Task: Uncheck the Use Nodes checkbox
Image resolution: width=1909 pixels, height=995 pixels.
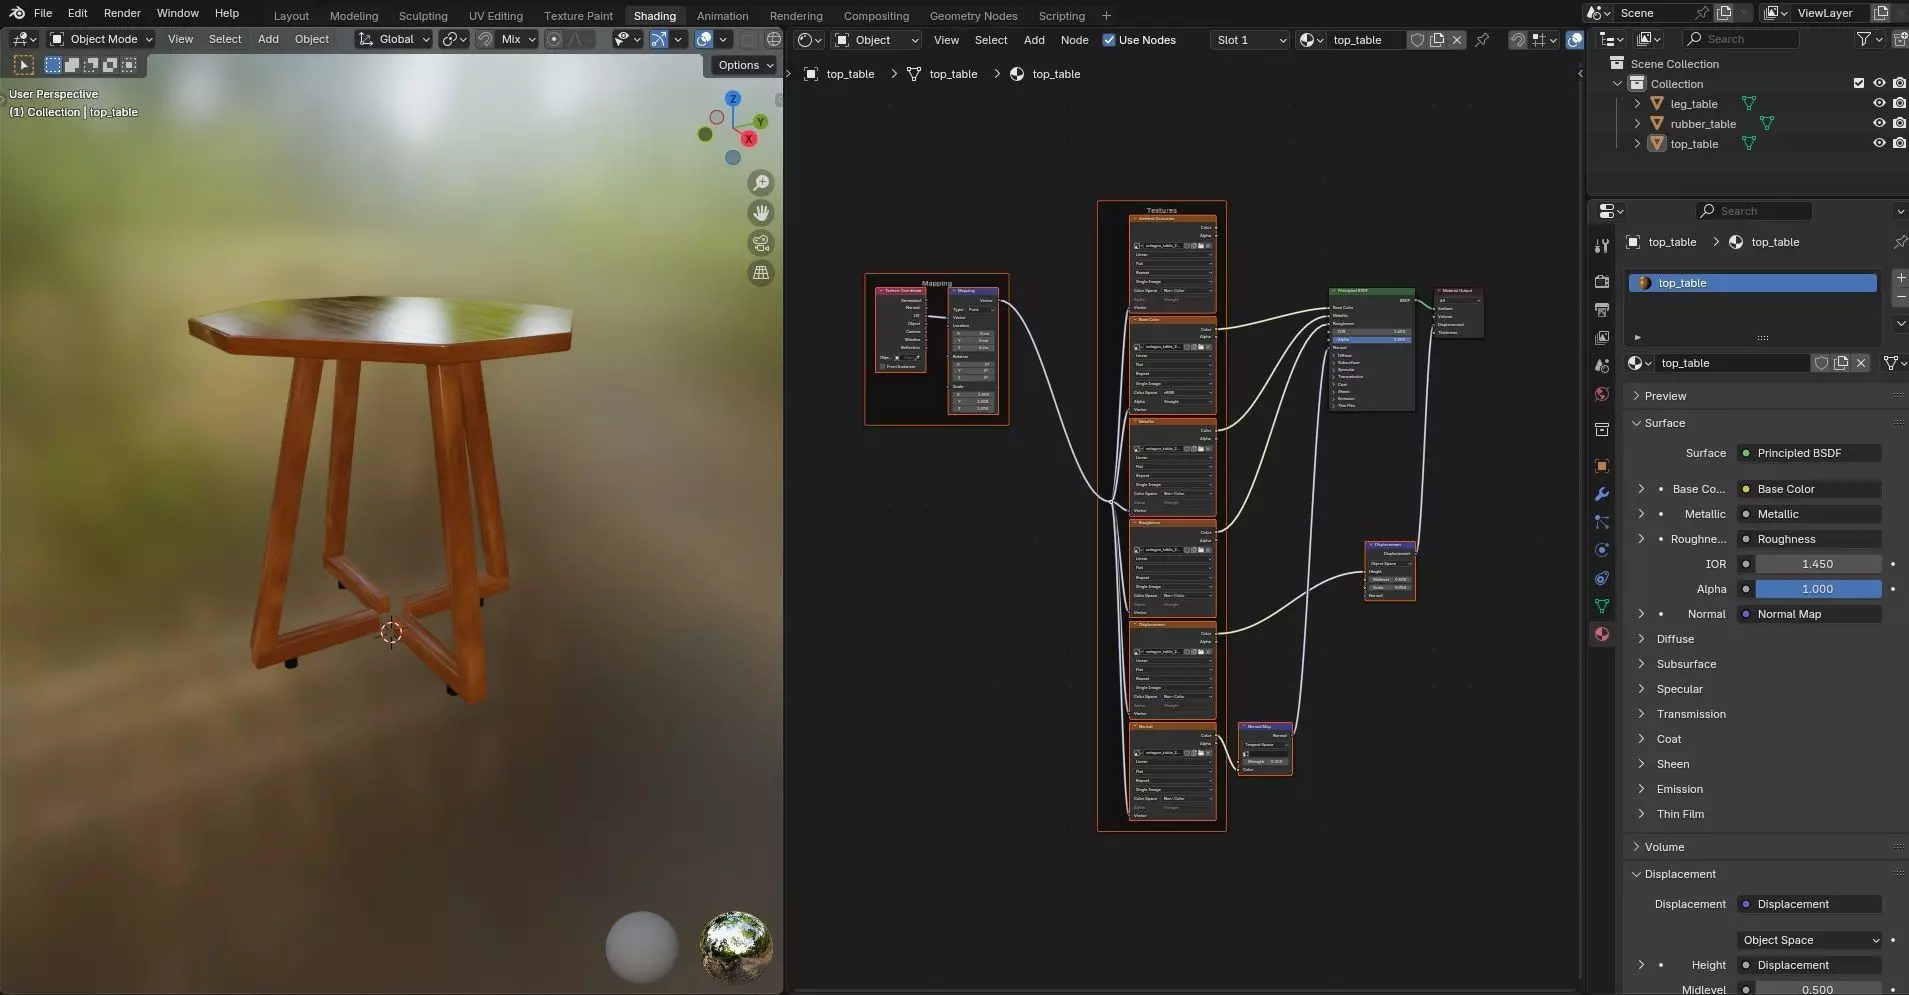Action: (x=1108, y=40)
